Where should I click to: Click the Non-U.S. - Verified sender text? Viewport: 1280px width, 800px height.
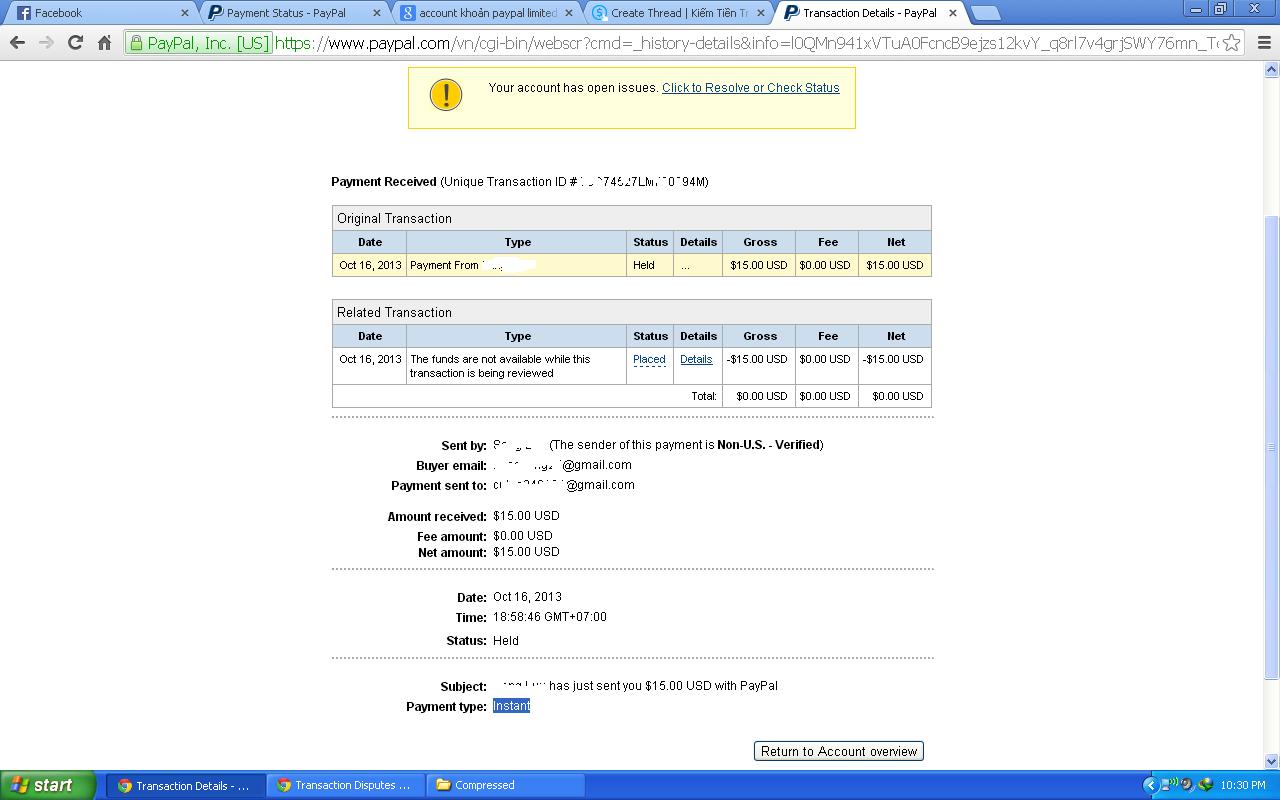click(x=768, y=445)
